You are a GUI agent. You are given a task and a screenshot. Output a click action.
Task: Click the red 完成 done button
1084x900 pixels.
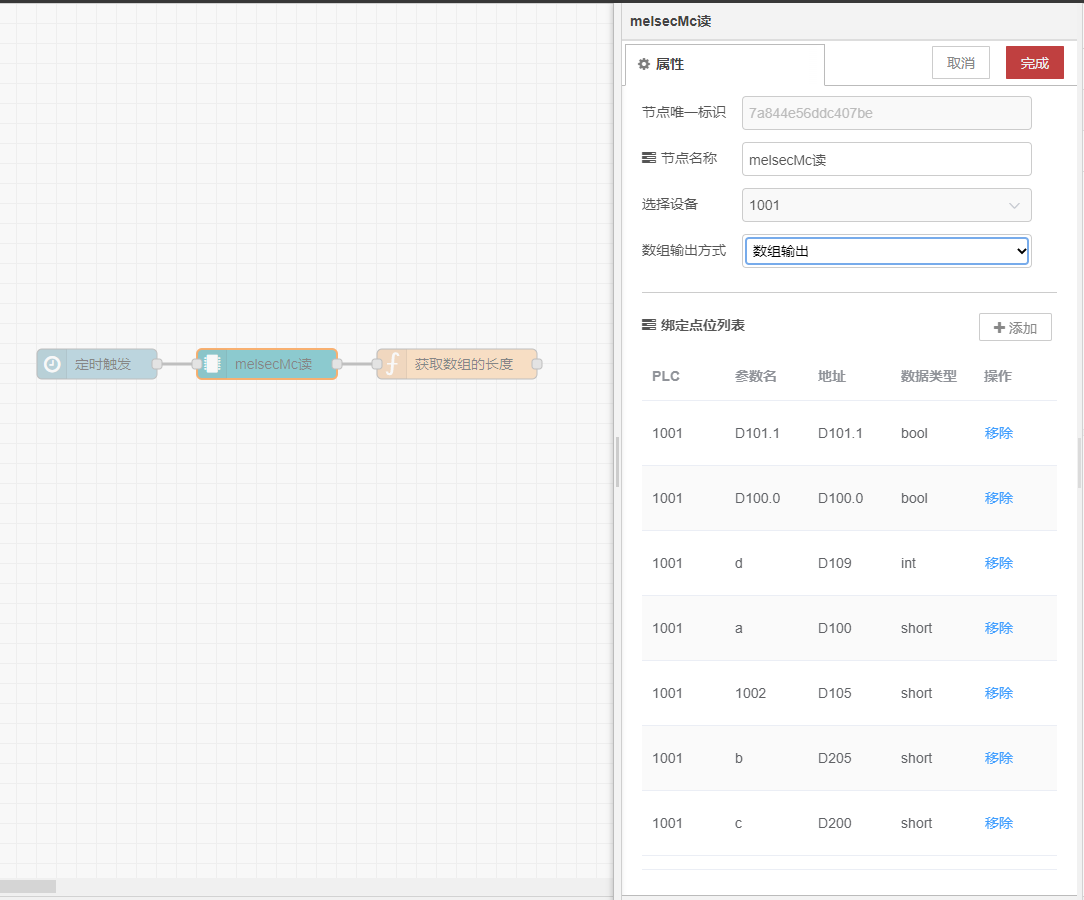click(1034, 63)
